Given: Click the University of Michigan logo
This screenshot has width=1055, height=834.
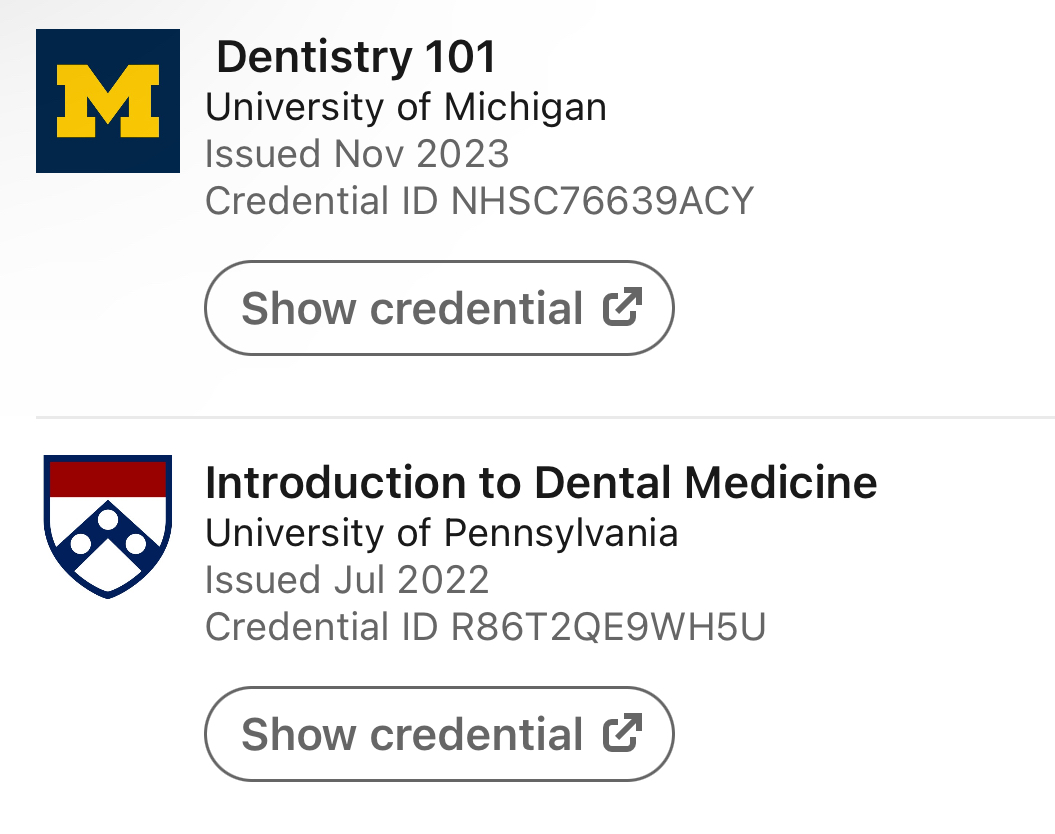Looking at the screenshot, I should pyautogui.click(x=108, y=101).
